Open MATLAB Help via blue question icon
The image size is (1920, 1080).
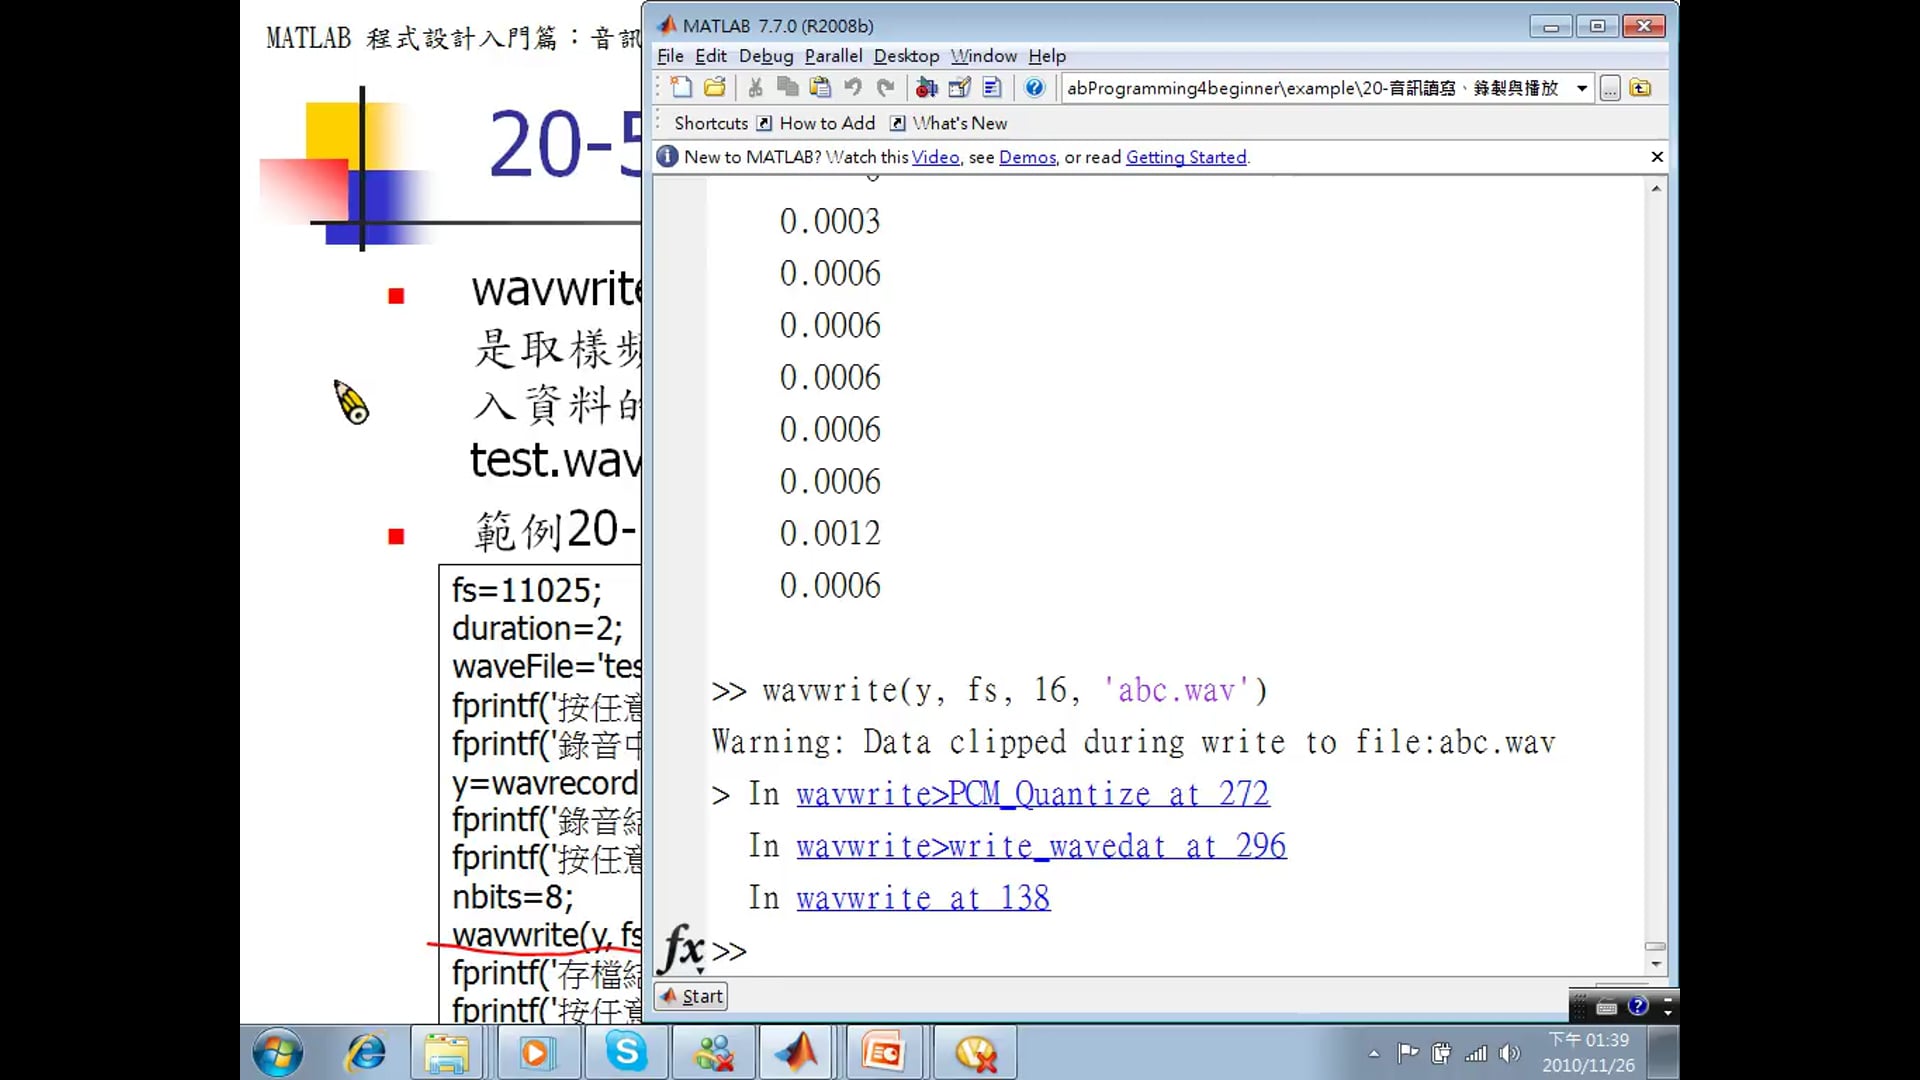(1035, 88)
